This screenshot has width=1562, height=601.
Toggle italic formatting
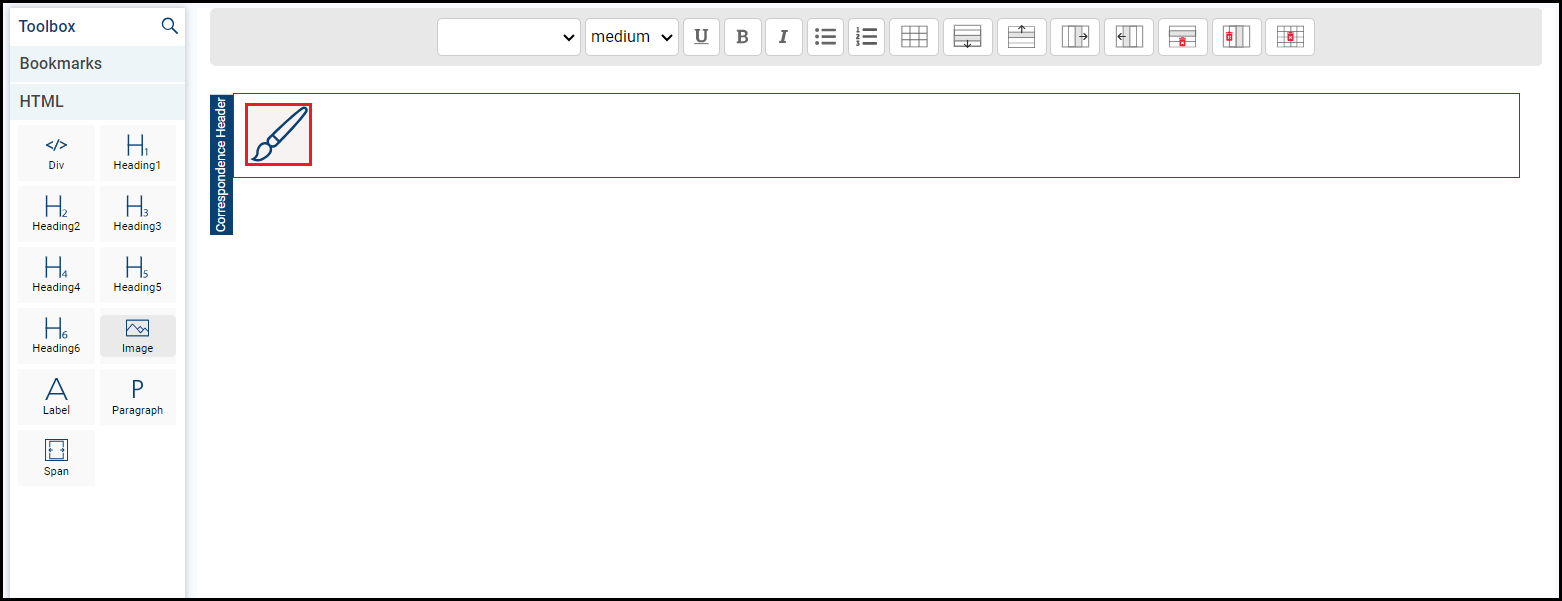coord(783,37)
